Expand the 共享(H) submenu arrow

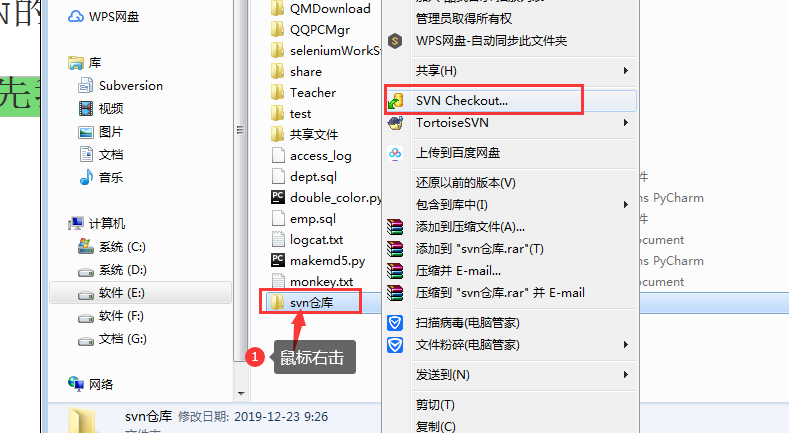pyautogui.click(x=625, y=71)
